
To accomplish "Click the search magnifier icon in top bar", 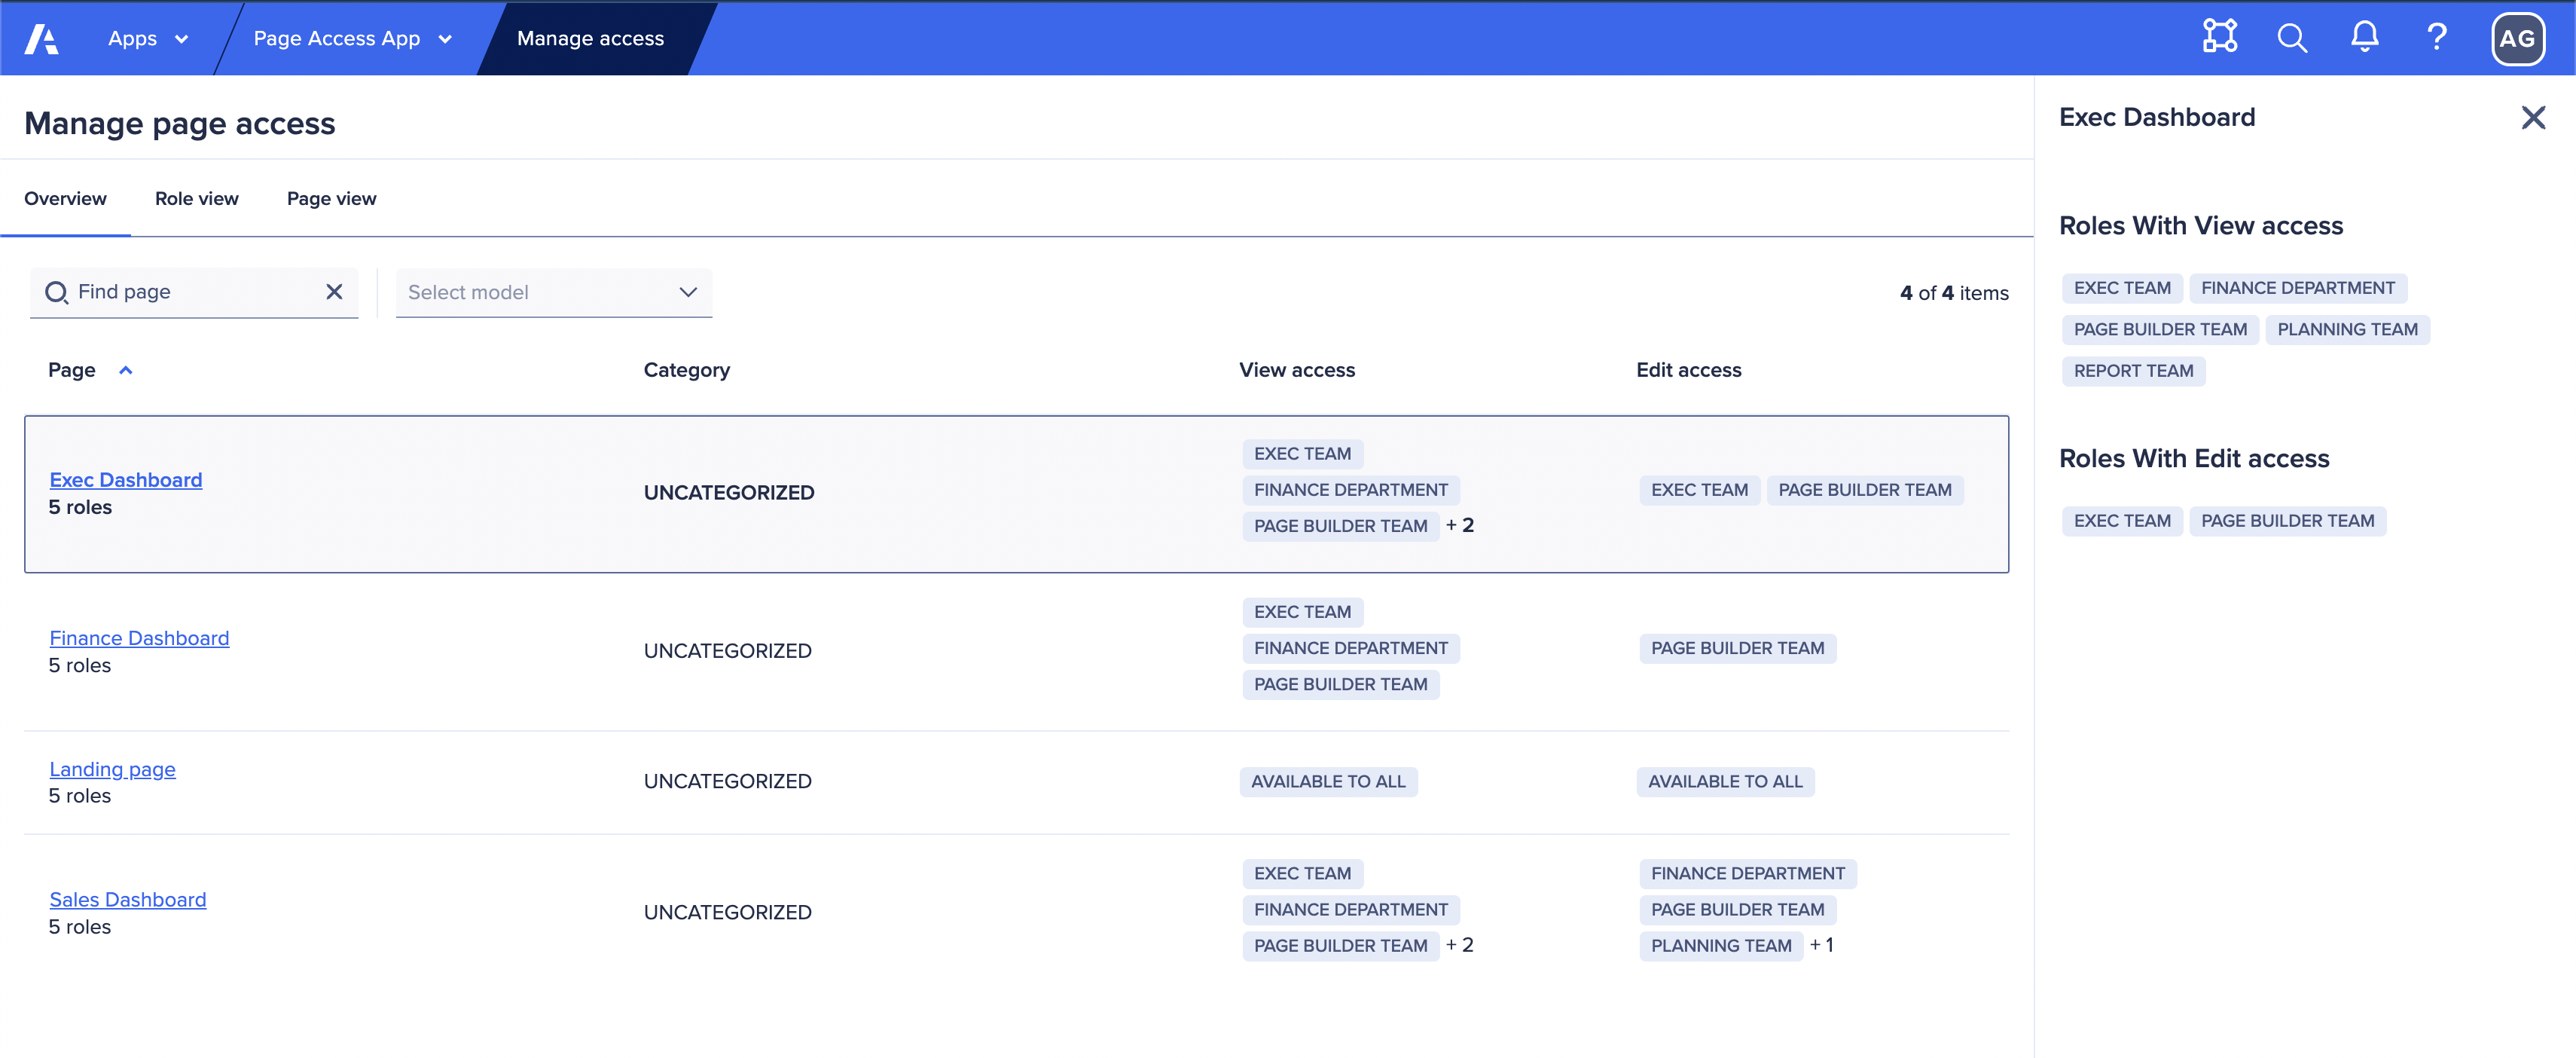I will click(x=2291, y=38).
